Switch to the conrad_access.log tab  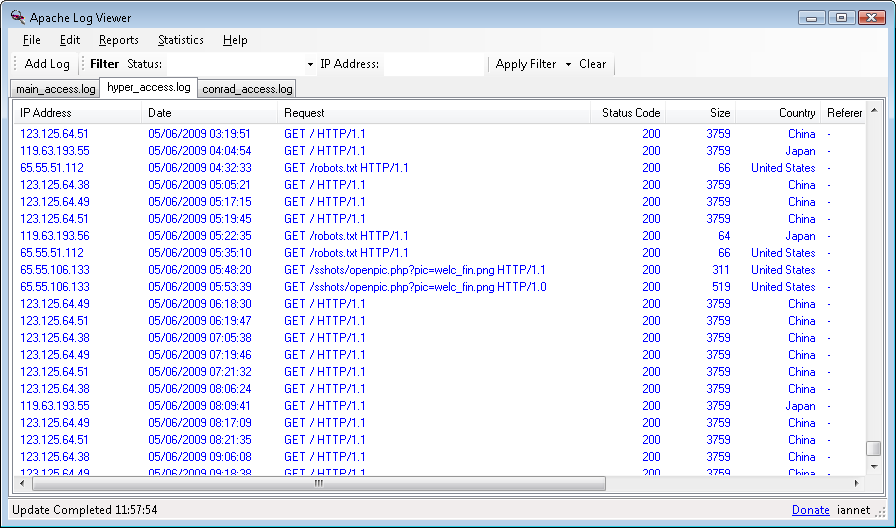(247, 89)
